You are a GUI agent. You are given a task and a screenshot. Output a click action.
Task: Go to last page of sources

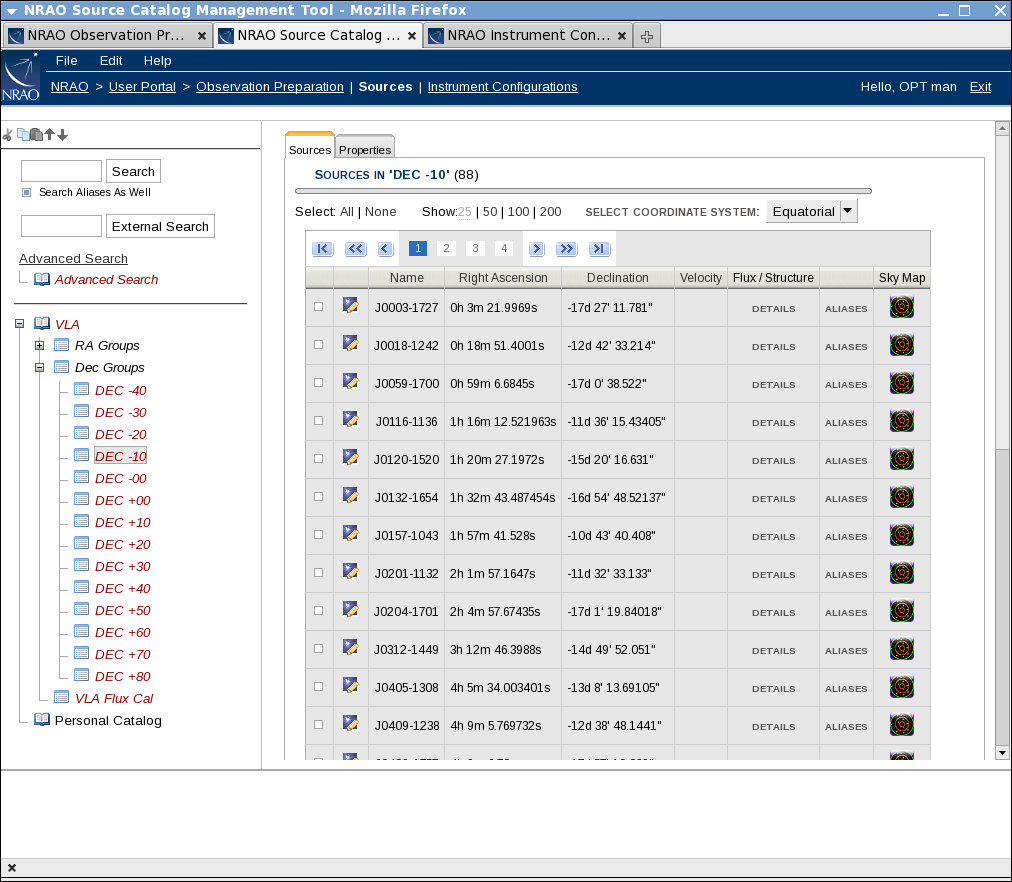[599, 249]
